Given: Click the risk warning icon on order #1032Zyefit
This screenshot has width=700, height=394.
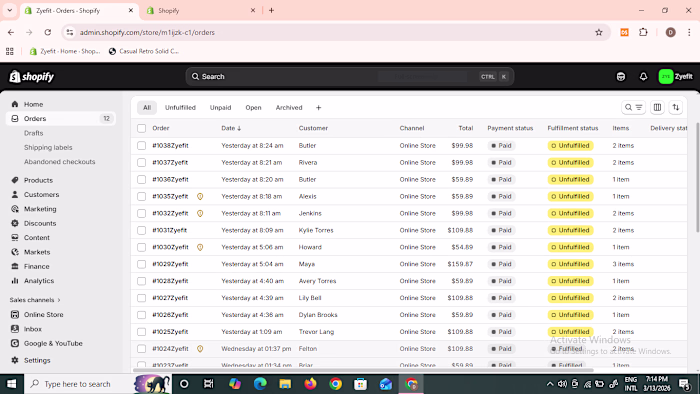Looking at the screenshot, I should pyautogui.click(x=200, y=213).
